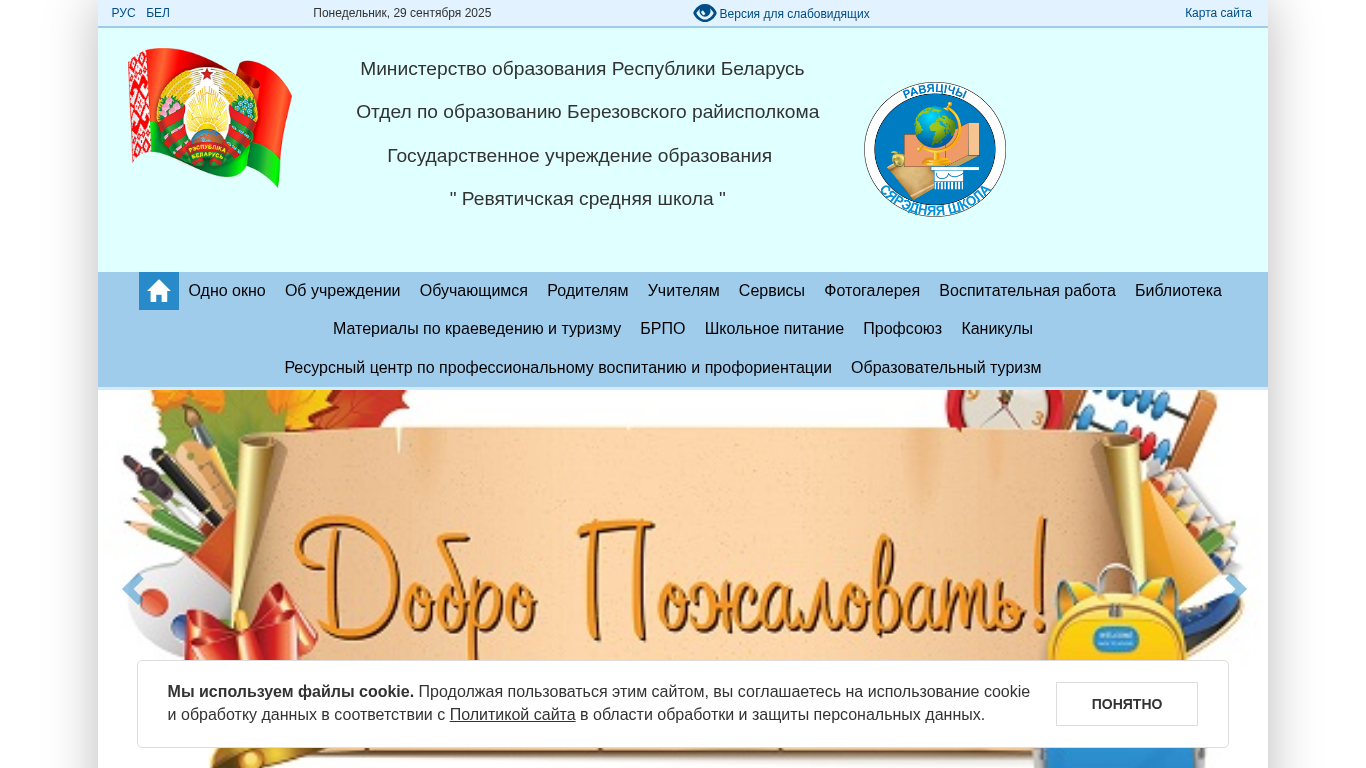Accept cookies with the ПОНЯТНО button
Image resolution: width=1366 pixels, height=768 pixels.
coord(1127,704)
